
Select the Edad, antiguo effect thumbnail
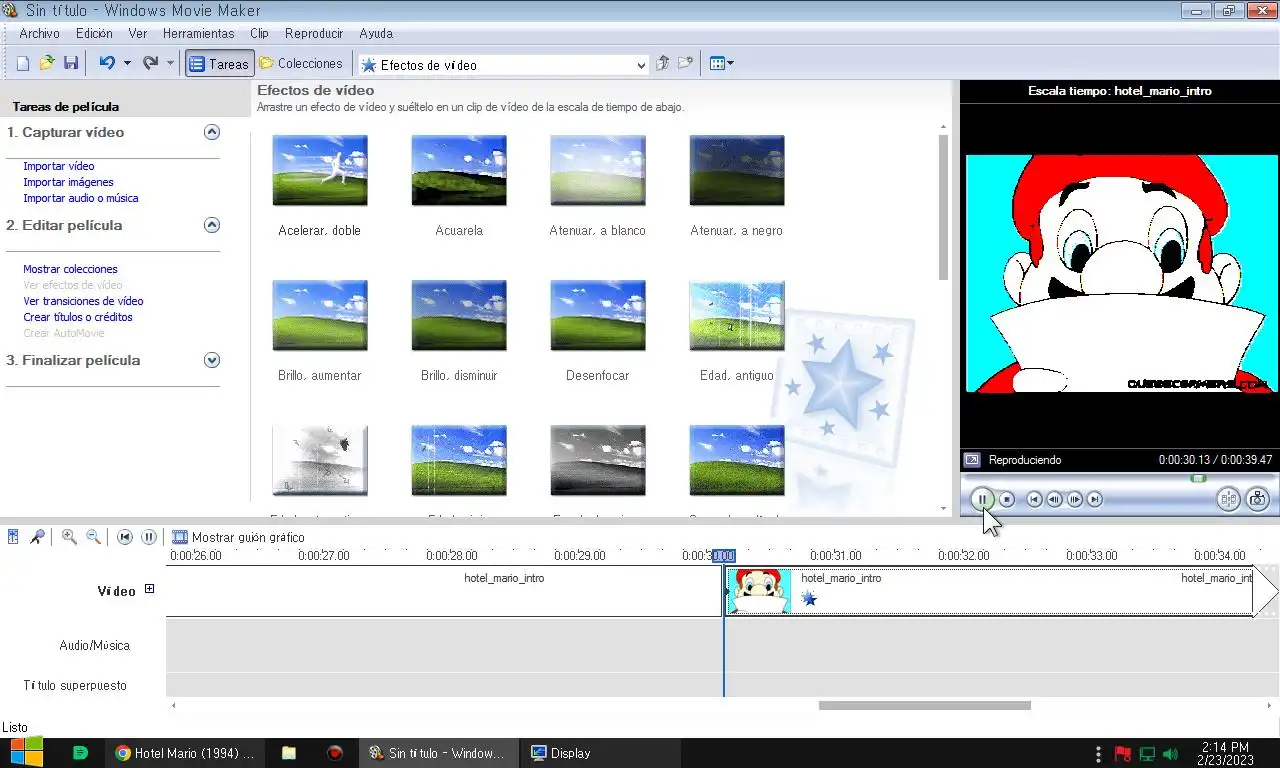737,316
